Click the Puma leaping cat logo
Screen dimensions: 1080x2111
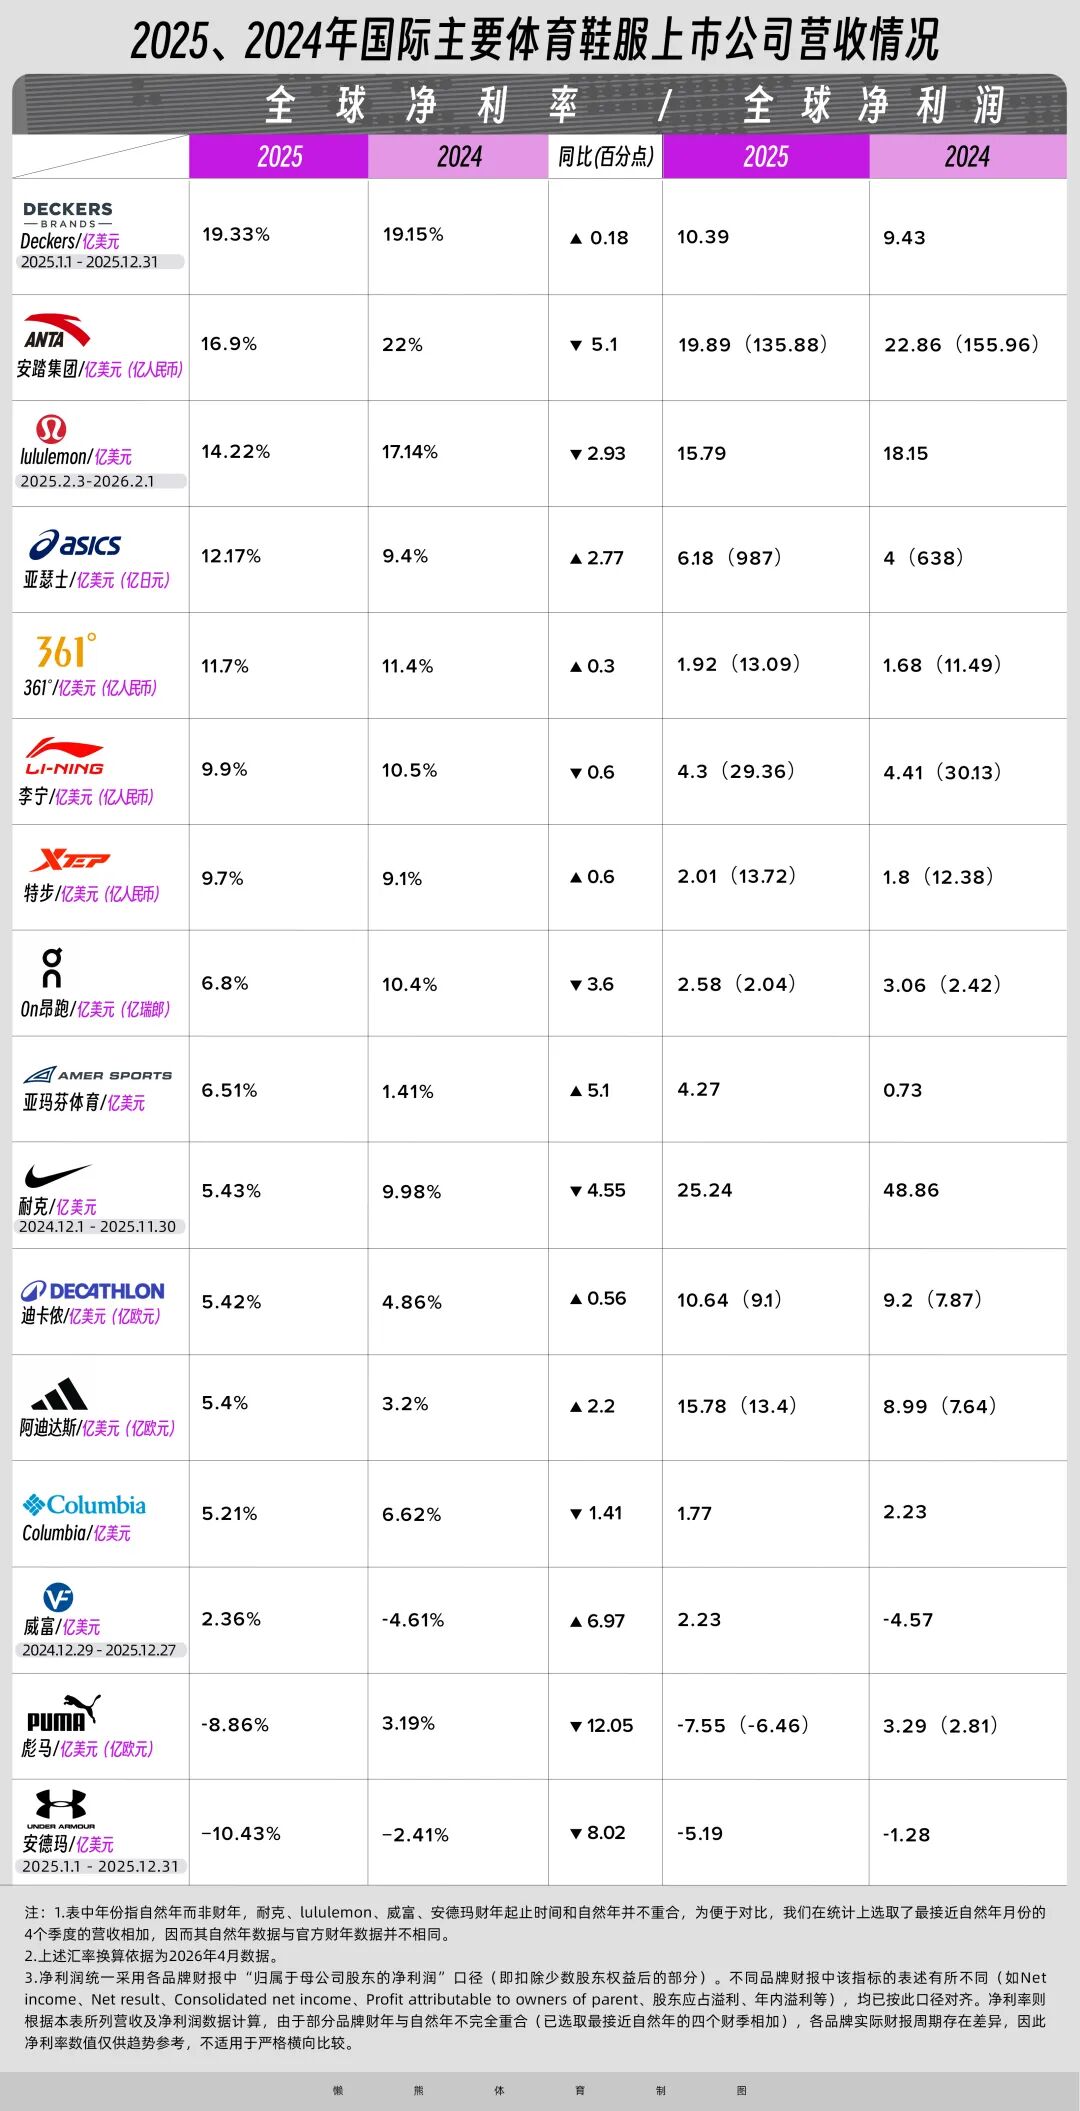pyautogui.click(x=64, y=1713)
